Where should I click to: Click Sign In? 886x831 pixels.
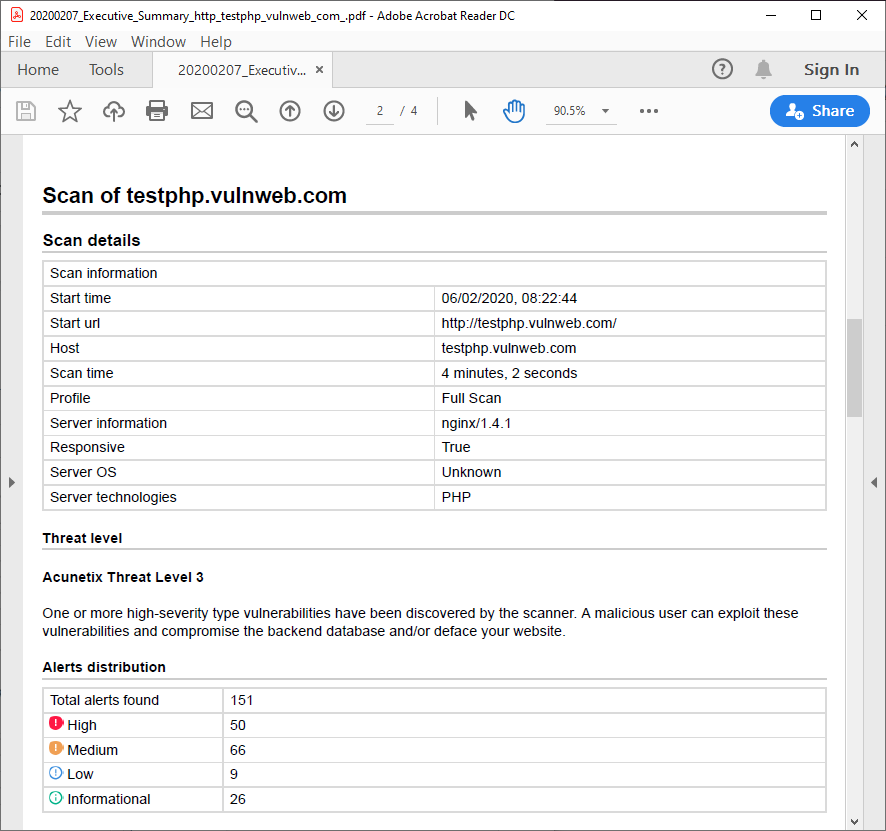coord(831,69)
